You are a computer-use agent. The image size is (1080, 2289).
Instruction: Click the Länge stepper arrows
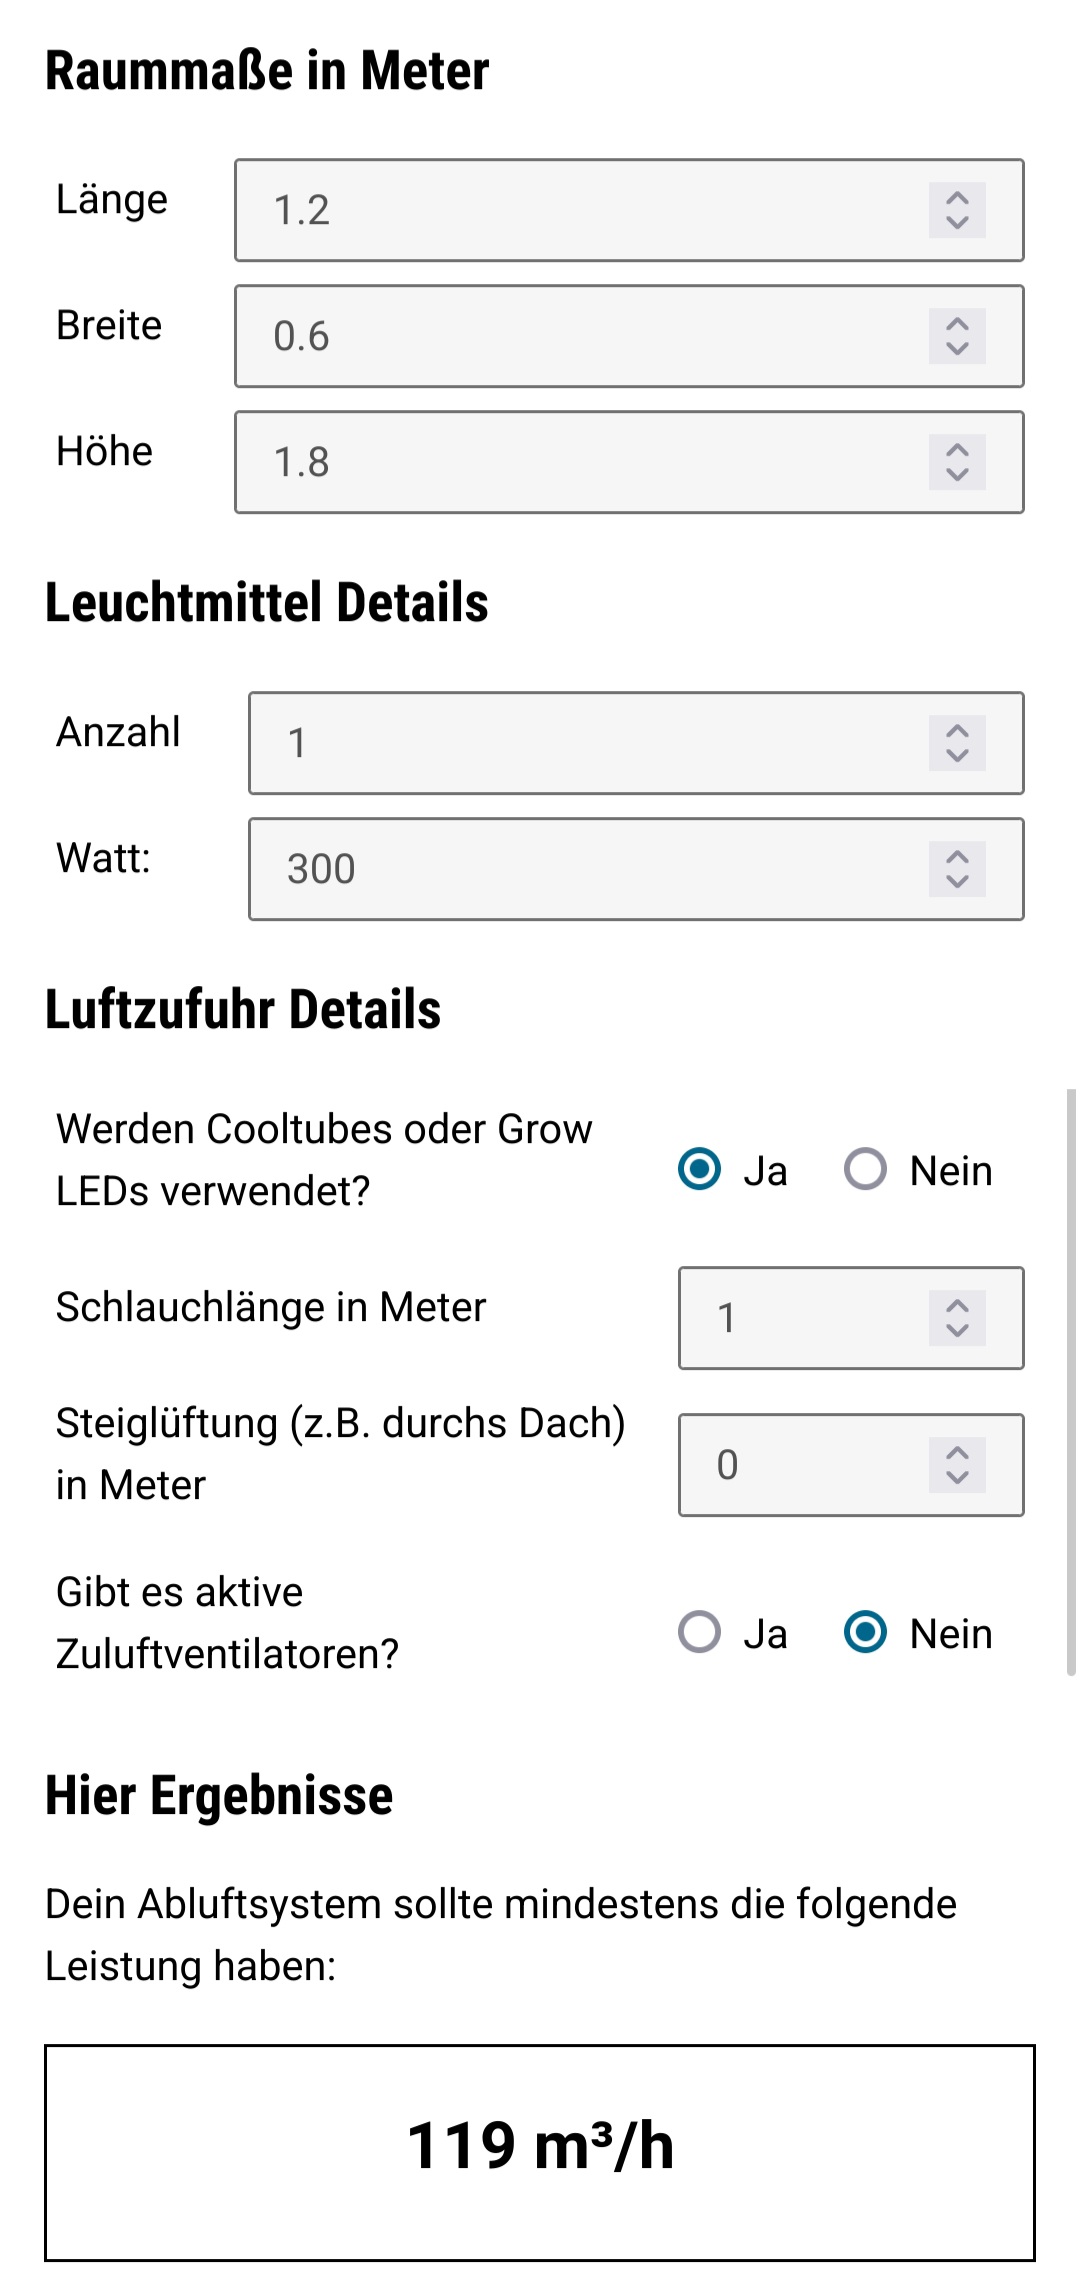957,210
